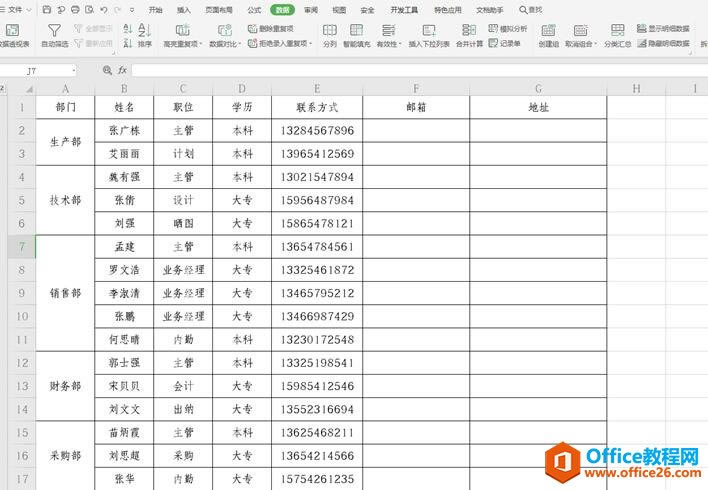708x490 pixels.
Task: Switch to the 公式 tab
Action: [x=254, y=9]
